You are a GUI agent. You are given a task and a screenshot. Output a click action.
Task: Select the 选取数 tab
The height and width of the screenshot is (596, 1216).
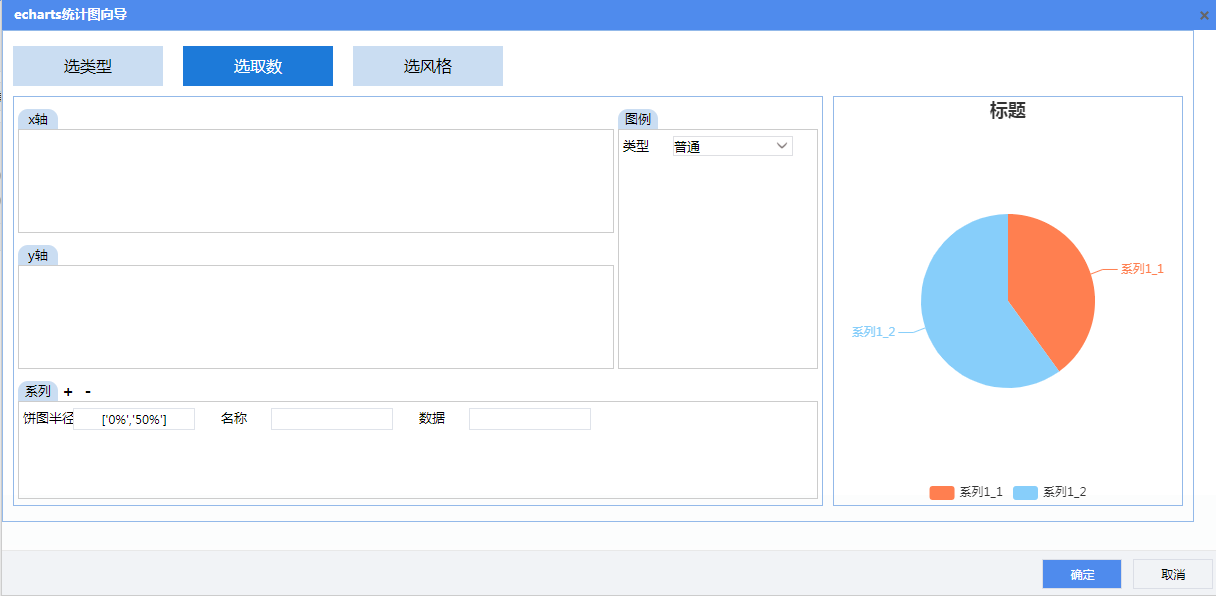258,66
